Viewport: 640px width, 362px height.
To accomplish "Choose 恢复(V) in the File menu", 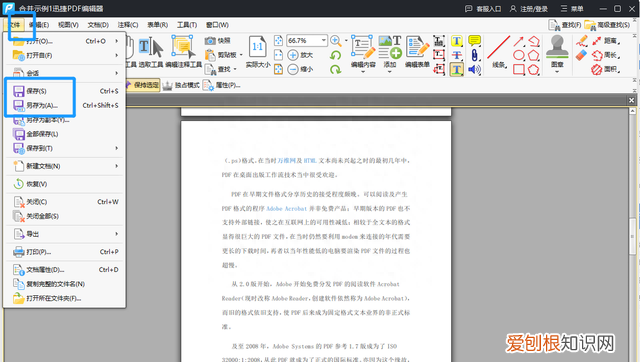I will [x=65, y=184].
